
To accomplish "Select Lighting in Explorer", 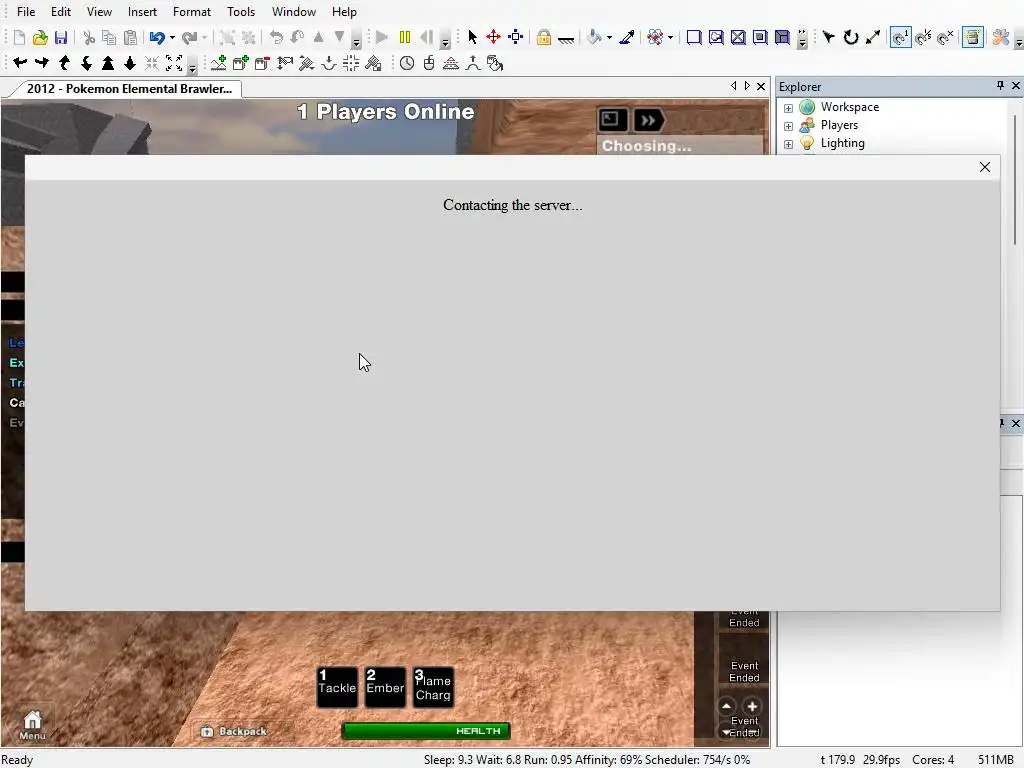I will coord(842,143).
